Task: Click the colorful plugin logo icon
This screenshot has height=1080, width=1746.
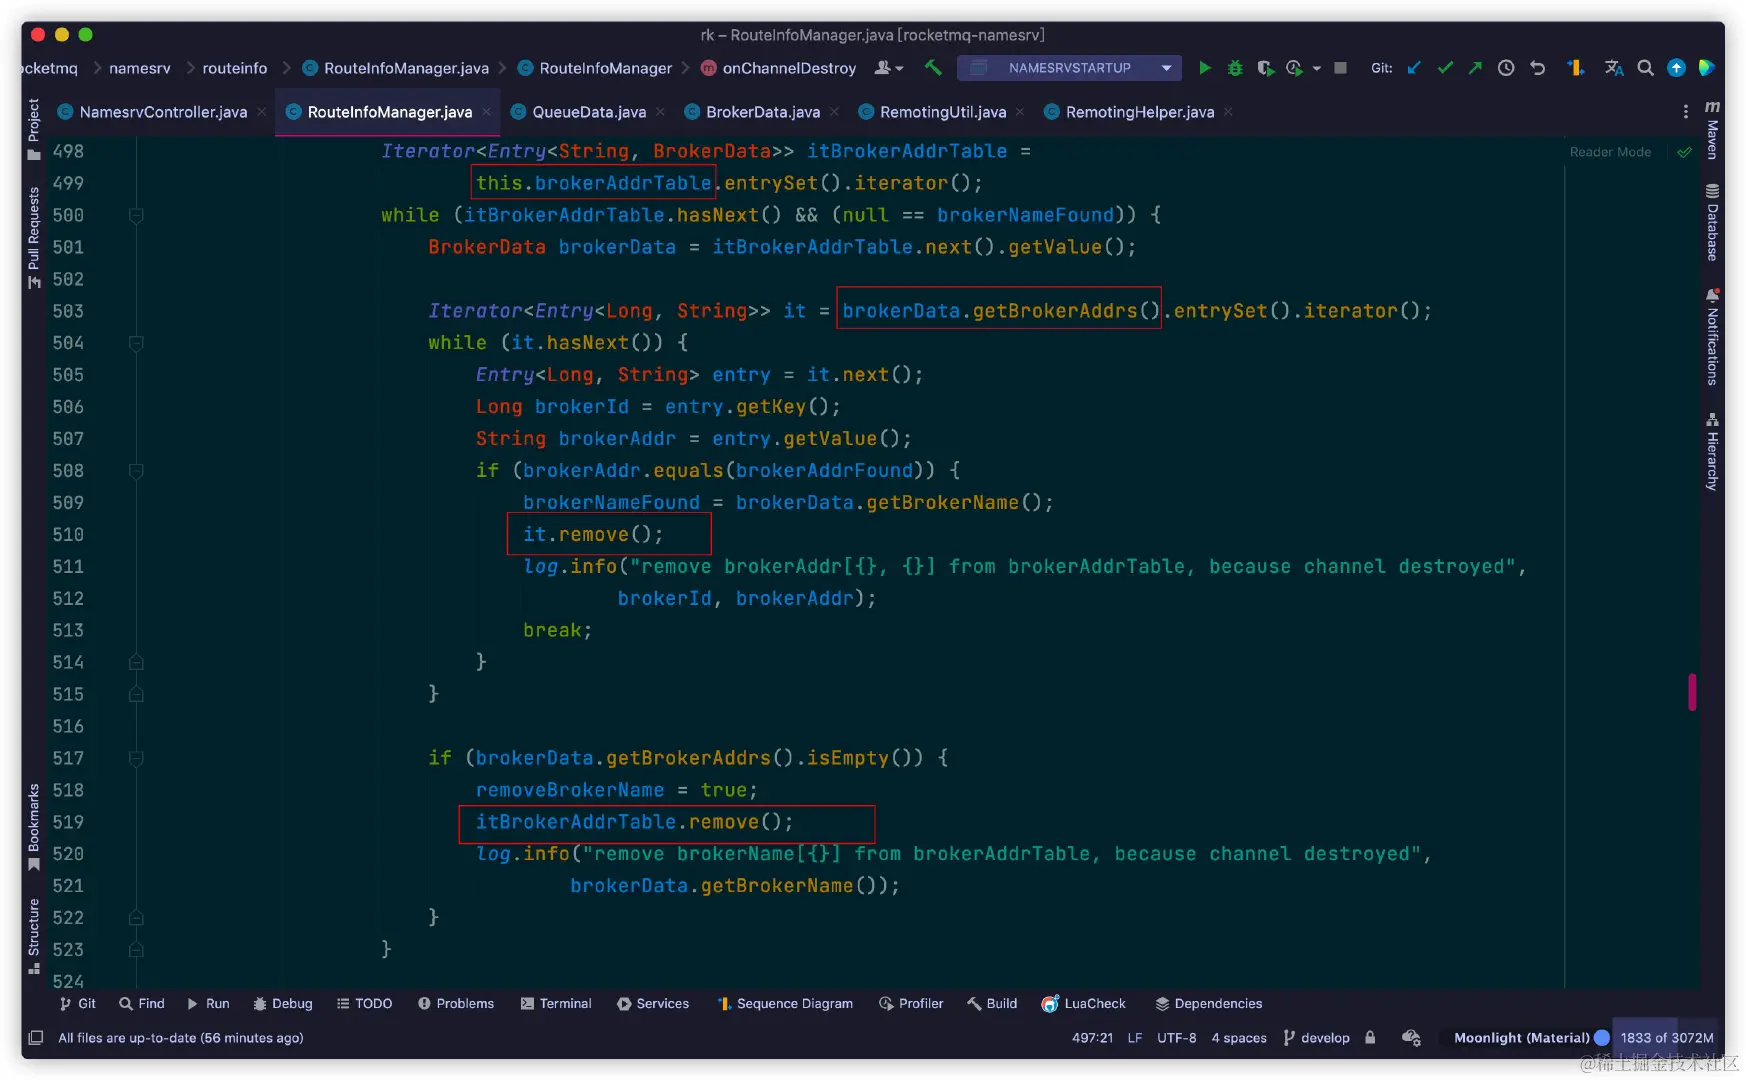Action: tap(1707, 68)
